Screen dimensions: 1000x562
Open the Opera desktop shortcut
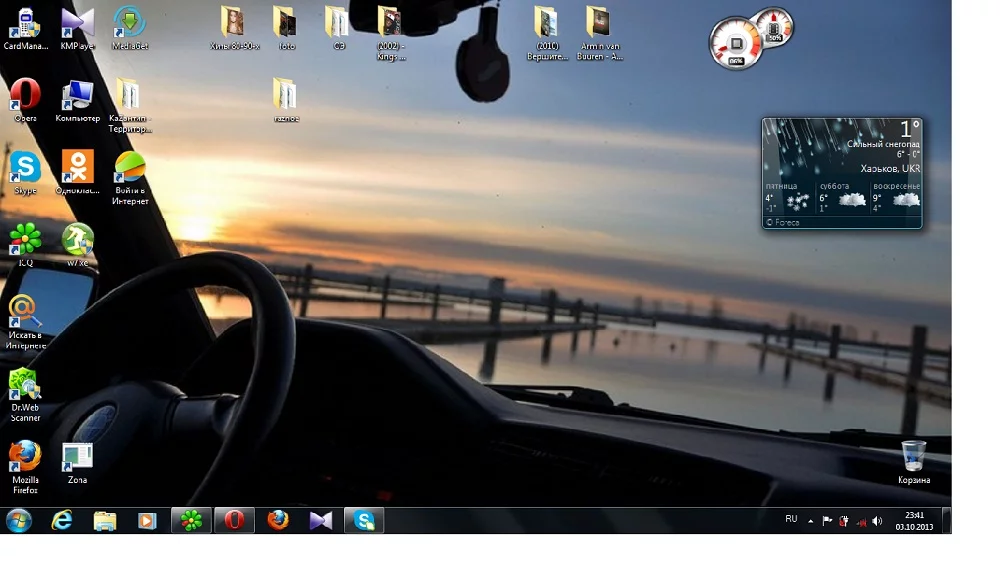(x=25, y=96)
